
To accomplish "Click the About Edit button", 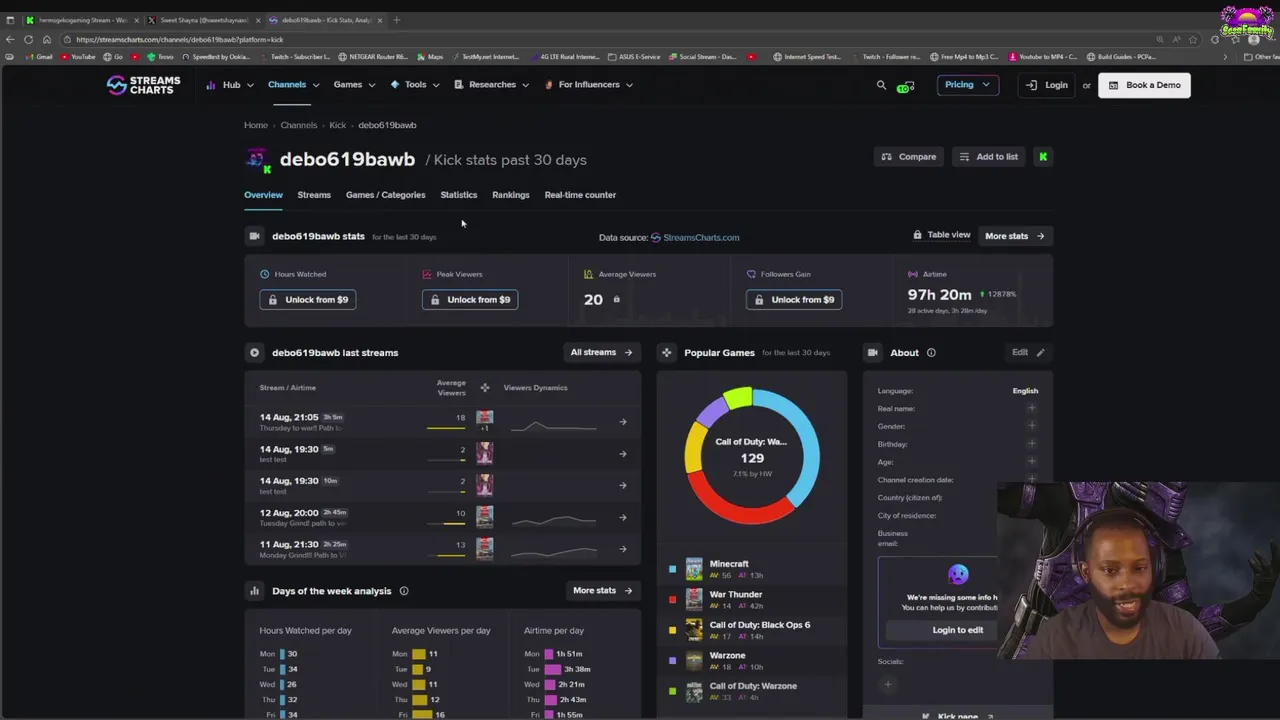I will tap(1027, 352).
